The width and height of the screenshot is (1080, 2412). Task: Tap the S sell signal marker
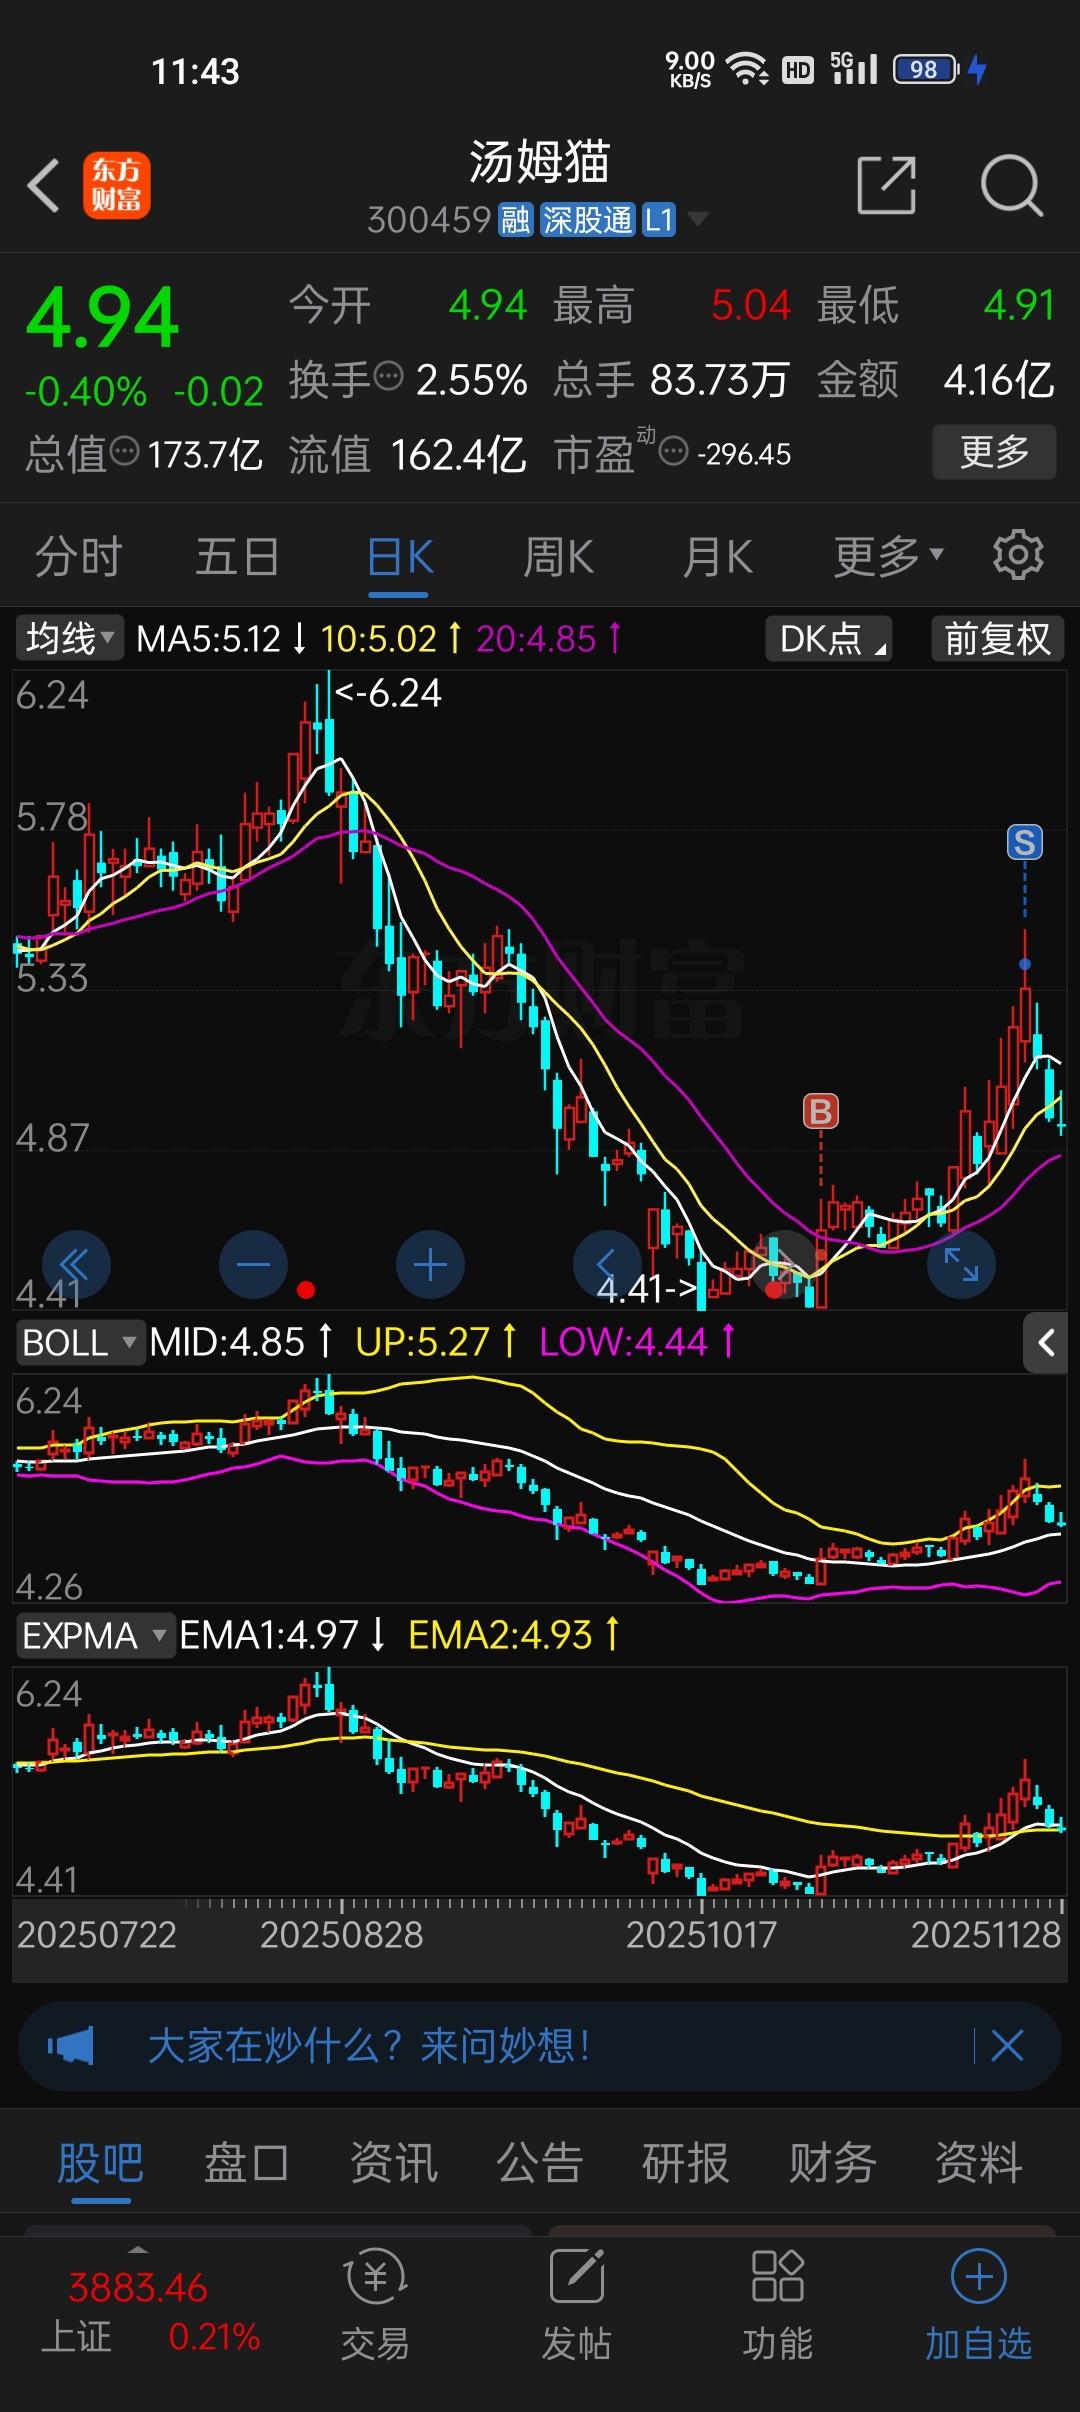[1024, 842]
